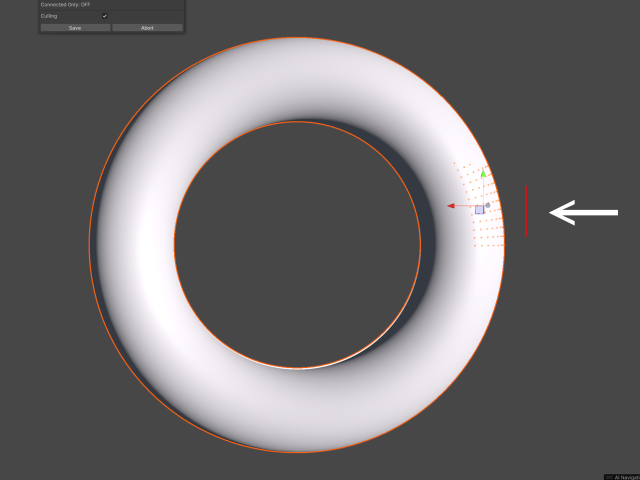The width and height of the screenshot is (640, 480).
Task: Click the gray gizmo center dot
Action: [x=487, y=205]
